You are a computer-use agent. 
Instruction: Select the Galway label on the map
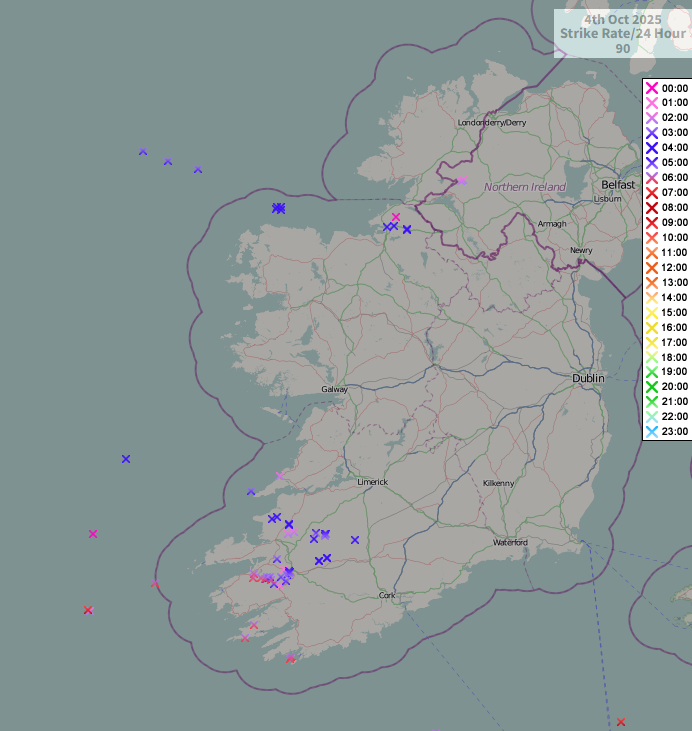pos(334,389)
